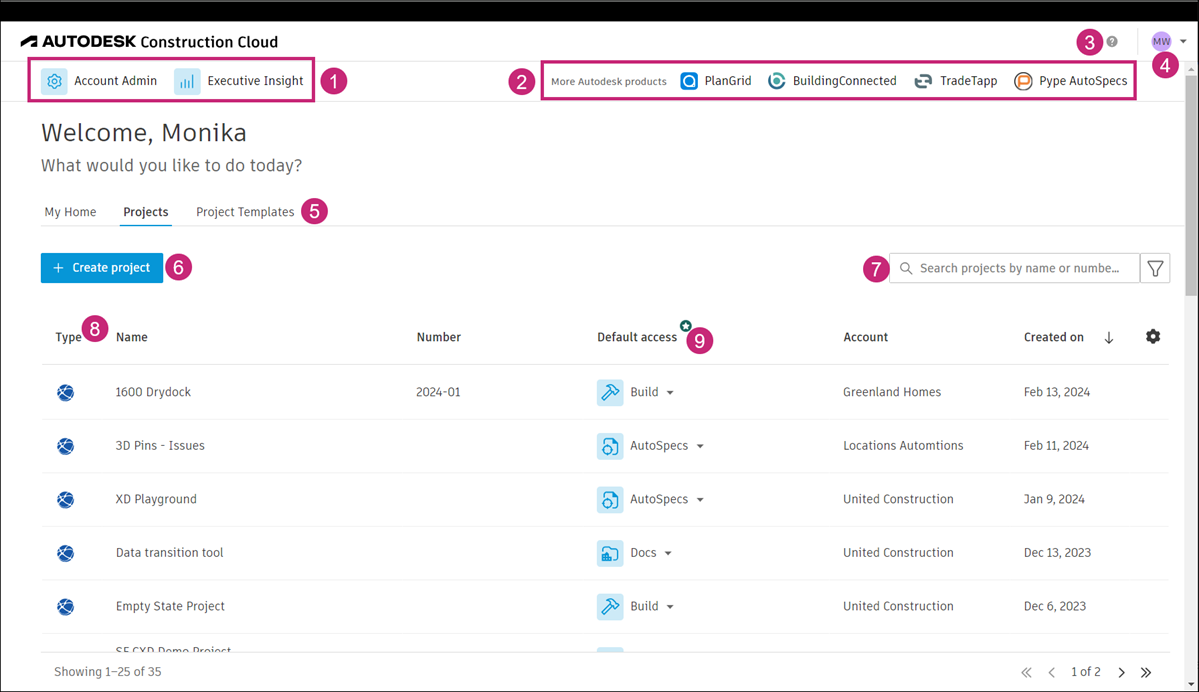This screenshot has height=692, width=1199.
Task: Click Build icon for Empty State Project
Action: (610, 606)
